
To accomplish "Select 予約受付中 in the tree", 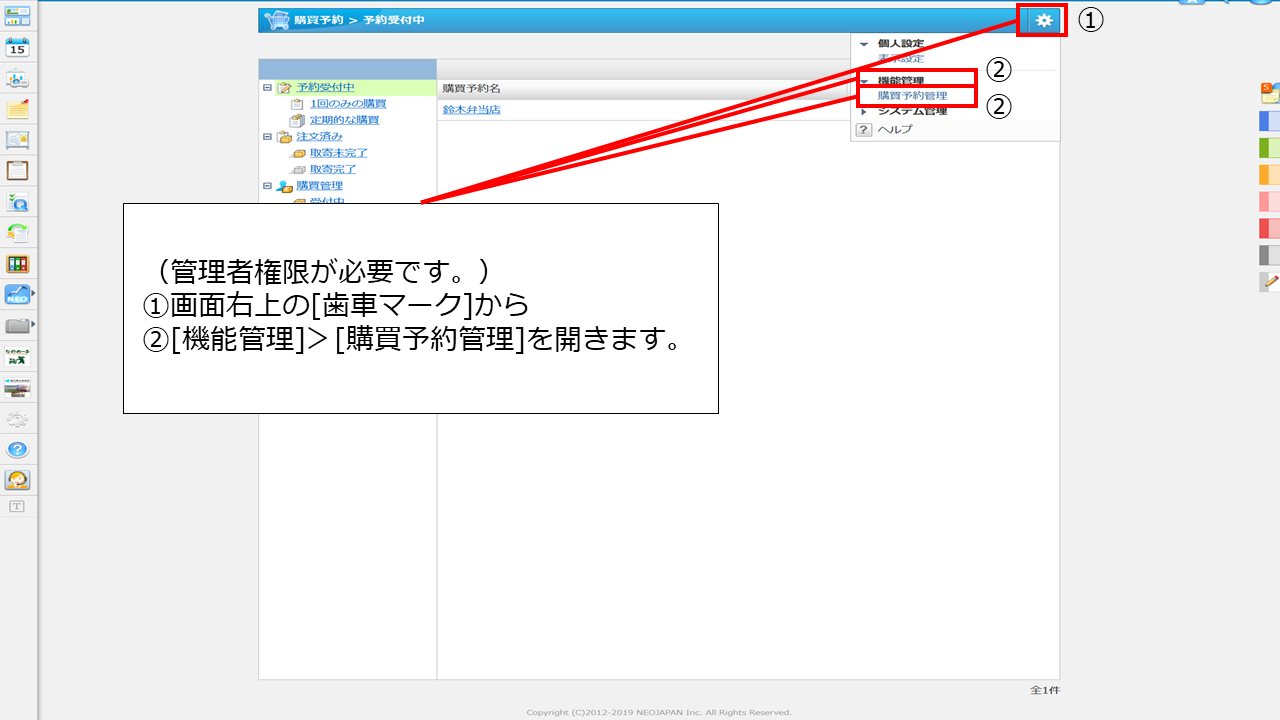I will click(325, 88).
